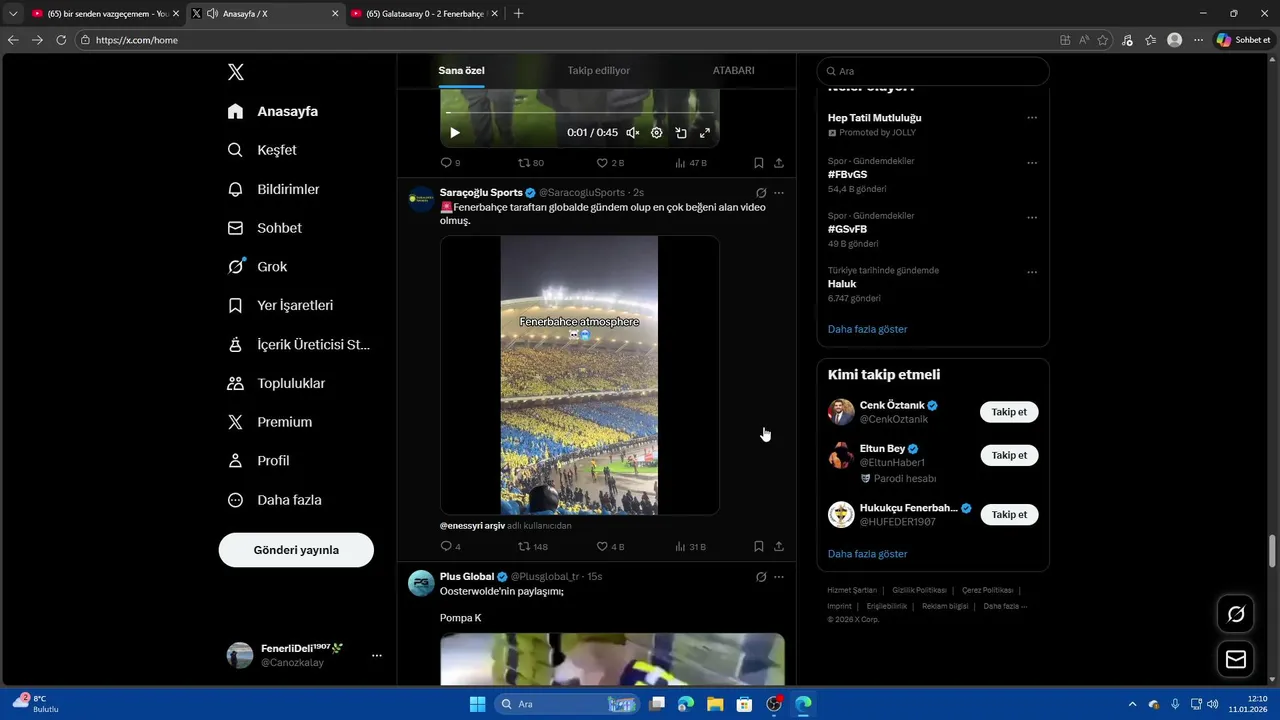Open floating messages envelope button

[x=1236, y=659]
